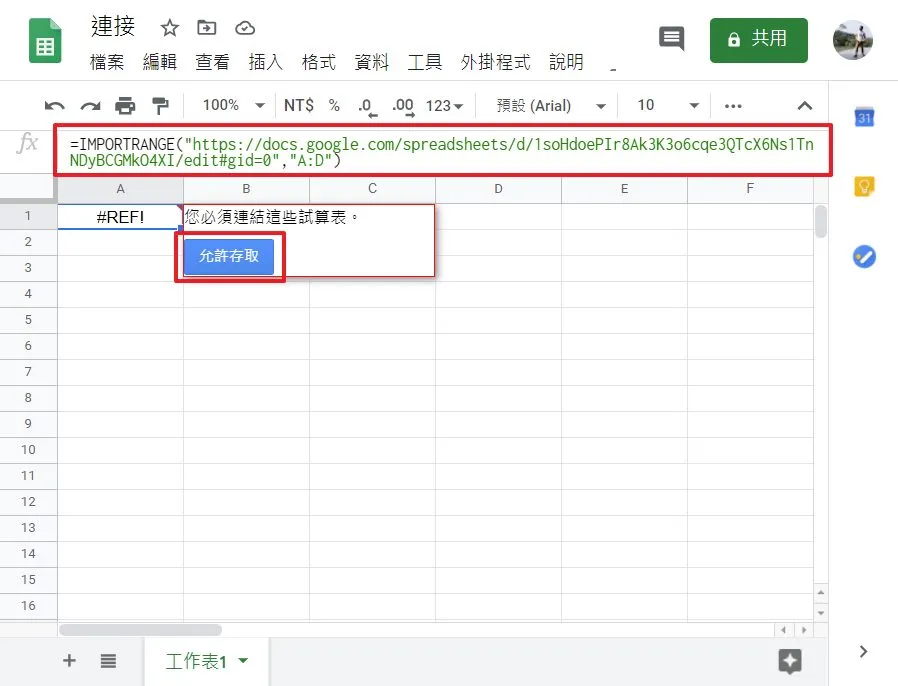Select column E header

pyautogui.click(x=624, y=189)
